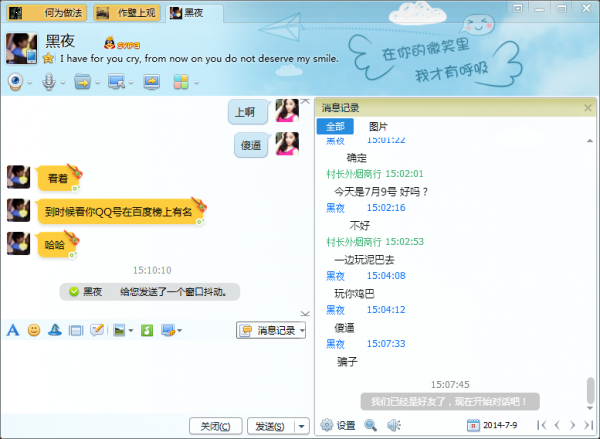The height and width of the screenshot is (439, 600).
Task: Click the message records vertical scrollbar thumb
Action: [x=590, y=390]
